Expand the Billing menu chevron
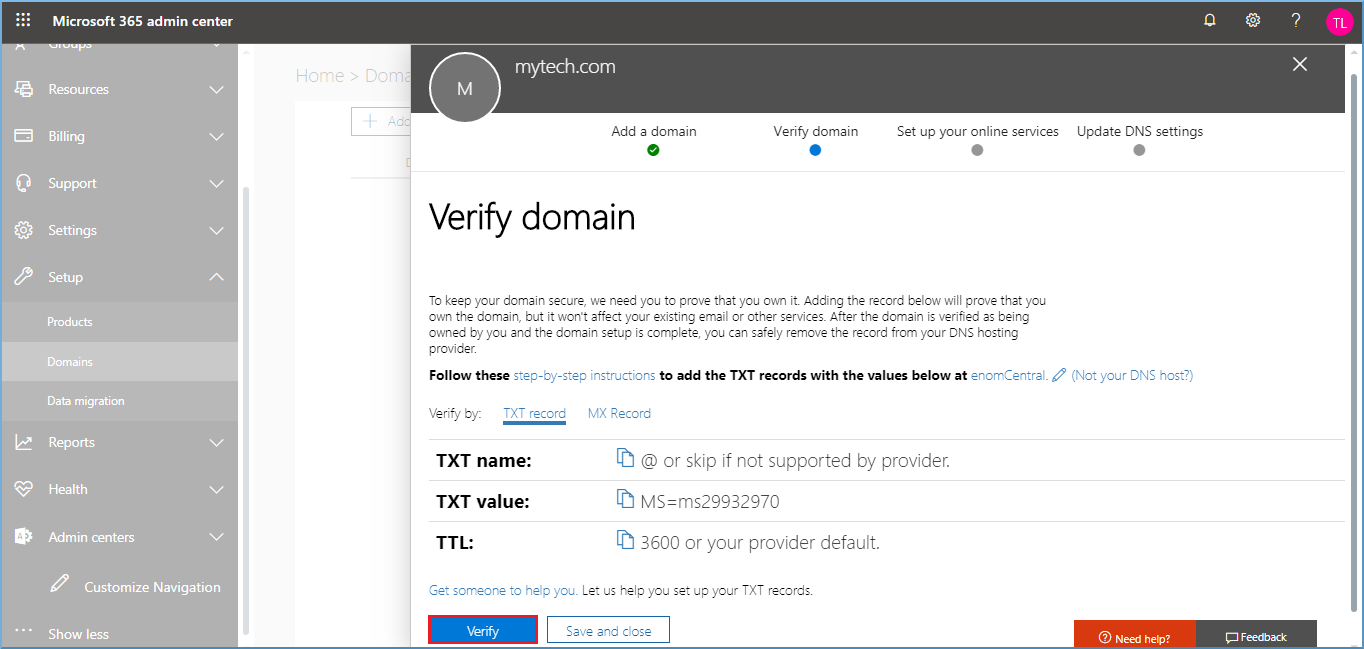 (216, 136)
